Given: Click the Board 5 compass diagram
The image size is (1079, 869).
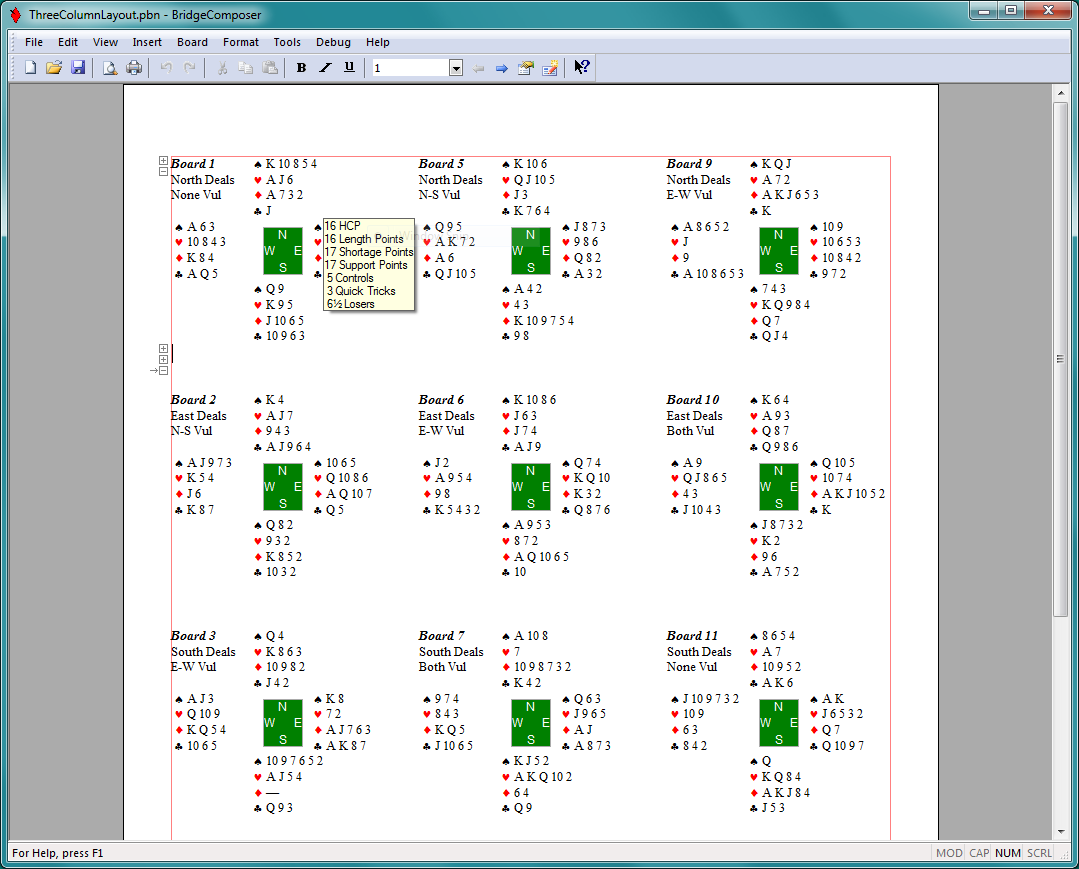Looking at the screenshot, I should pyautogui.click(x=530, y=251).
